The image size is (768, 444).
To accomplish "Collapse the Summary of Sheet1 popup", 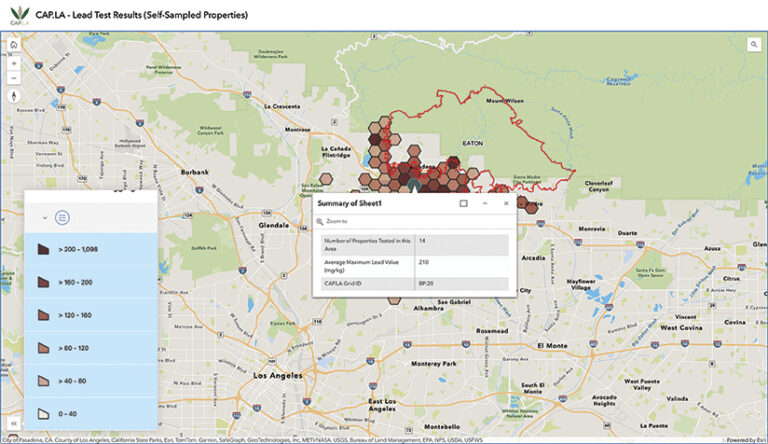I will (485, 203).
